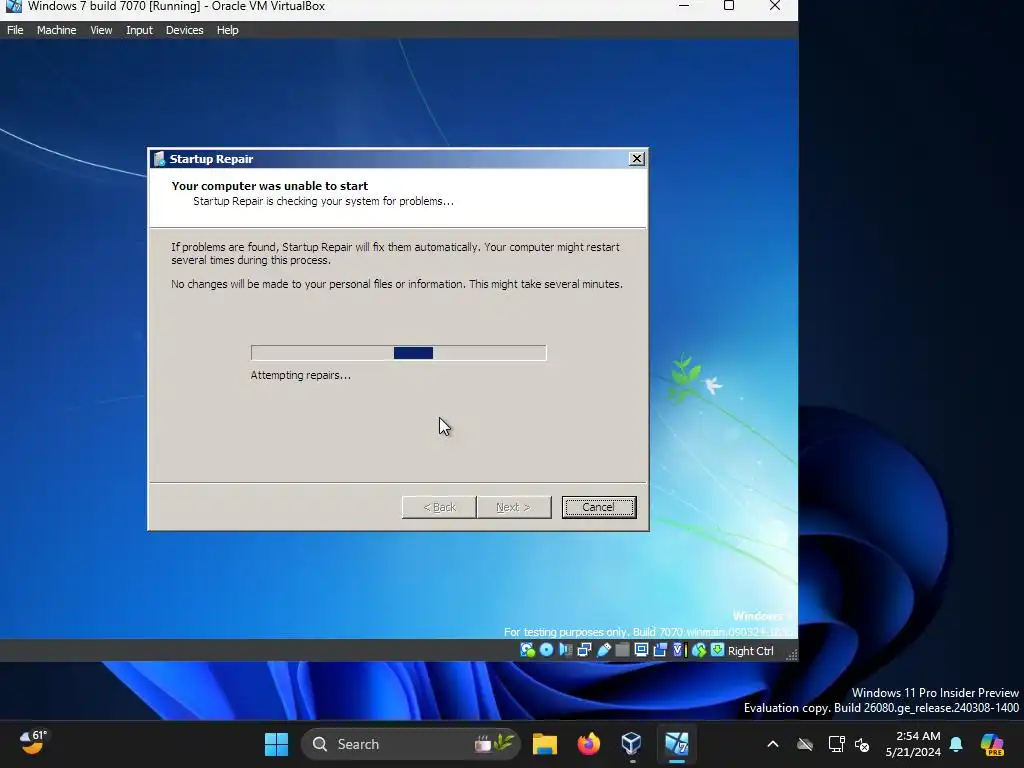Open the Input menu

click(x=139, y=30)
